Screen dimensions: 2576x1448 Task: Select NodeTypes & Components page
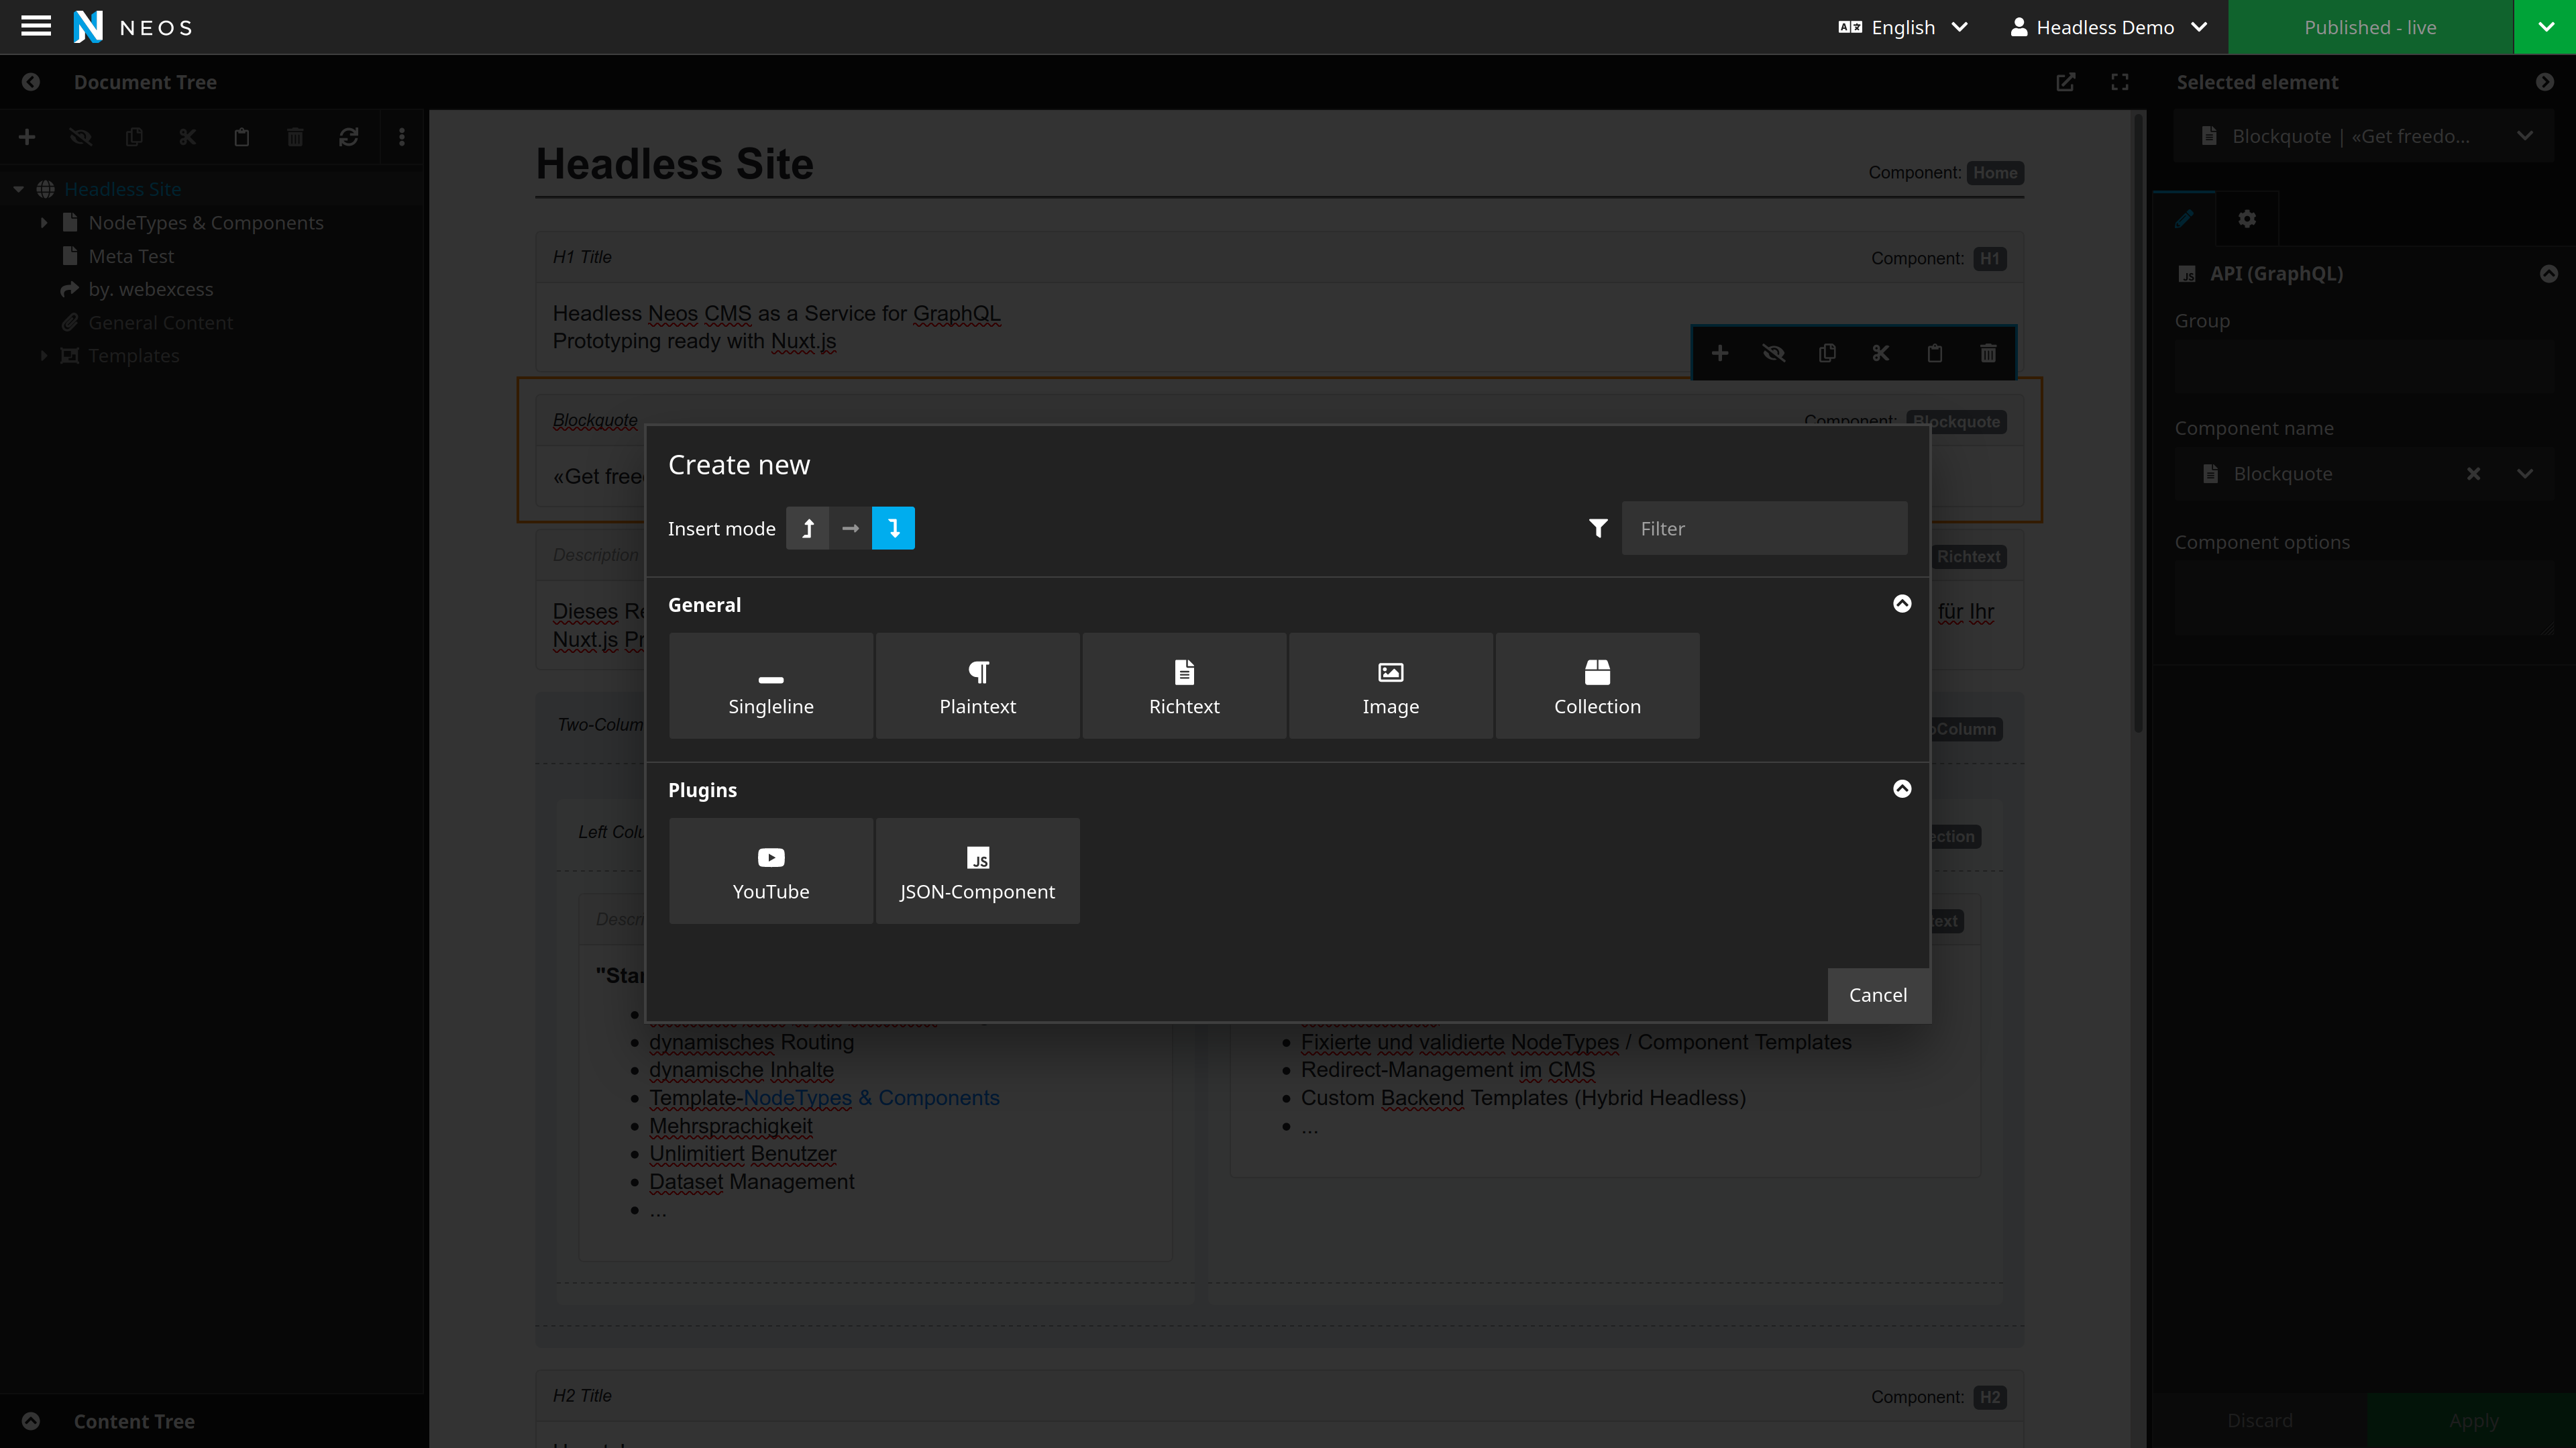click(x=206, y=222)
